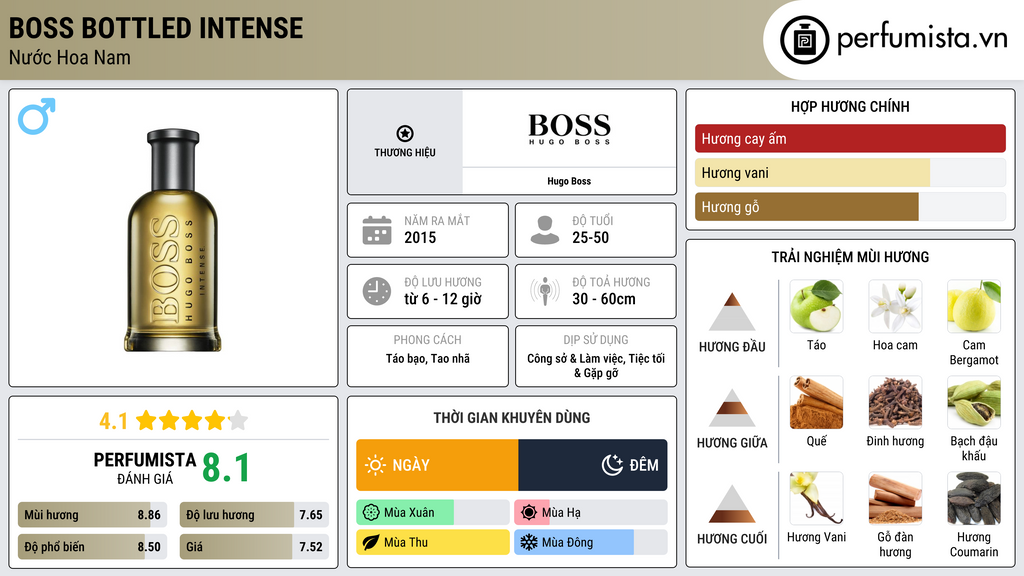1024x576 pixels.
Task: Click the Hương cay ấm intensity bar
Action: click(850, 138)
